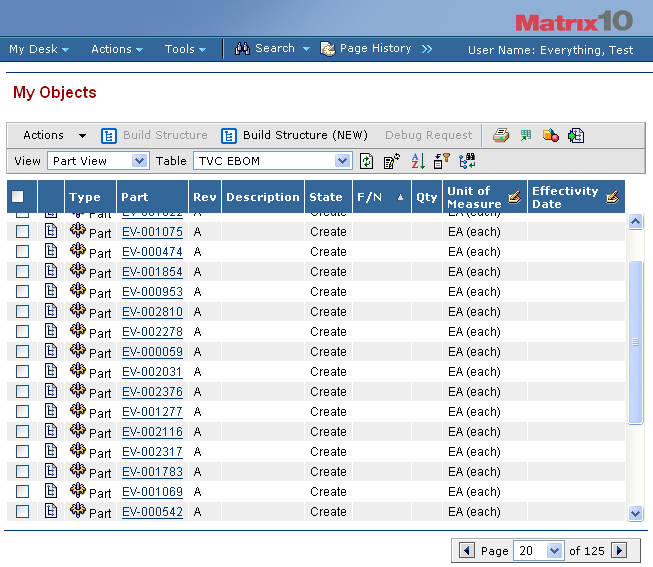Screen dimensions: 653x567
Task: Open the page number dropdown showing 20
Action: click(x=537, y=551)
